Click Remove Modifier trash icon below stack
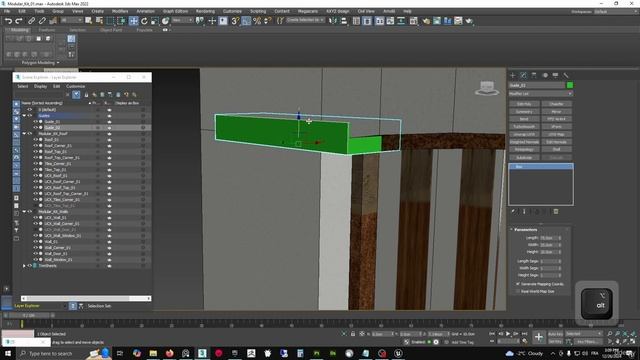The height and width of the screenshot is (360, 640). (556, 211)
